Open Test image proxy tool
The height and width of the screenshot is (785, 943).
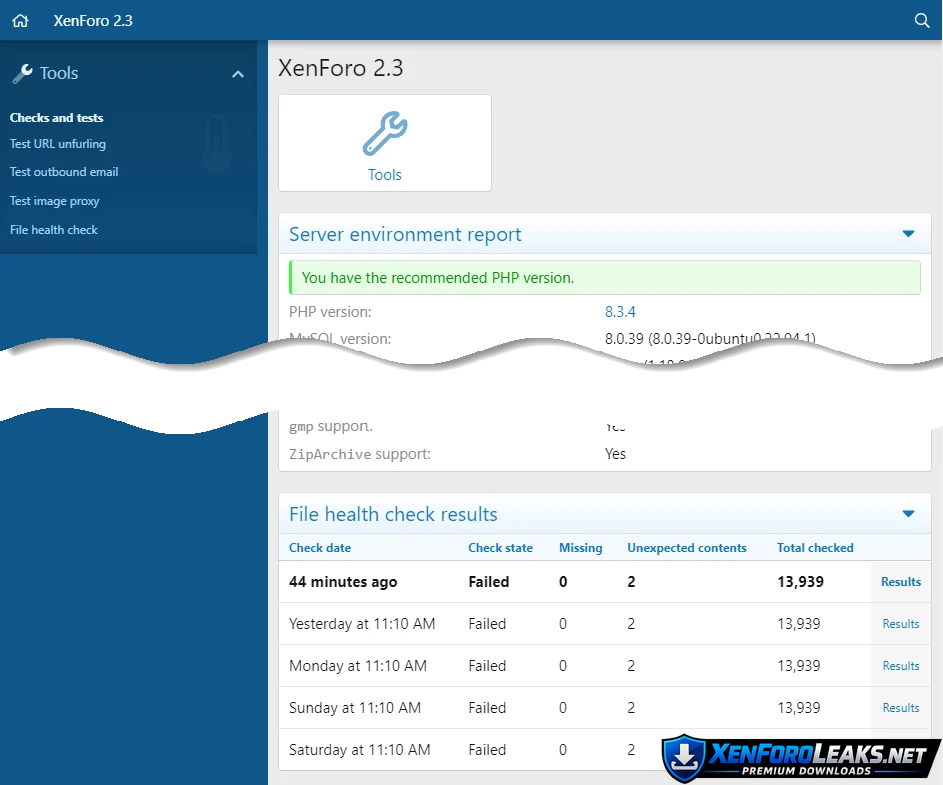pyautogui.click(x=55, y=201)
